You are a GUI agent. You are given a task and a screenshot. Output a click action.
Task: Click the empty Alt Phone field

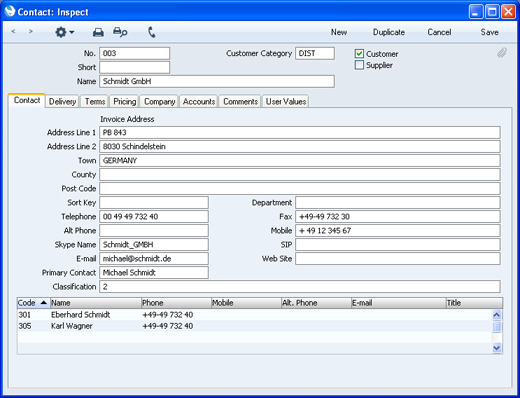154,230
